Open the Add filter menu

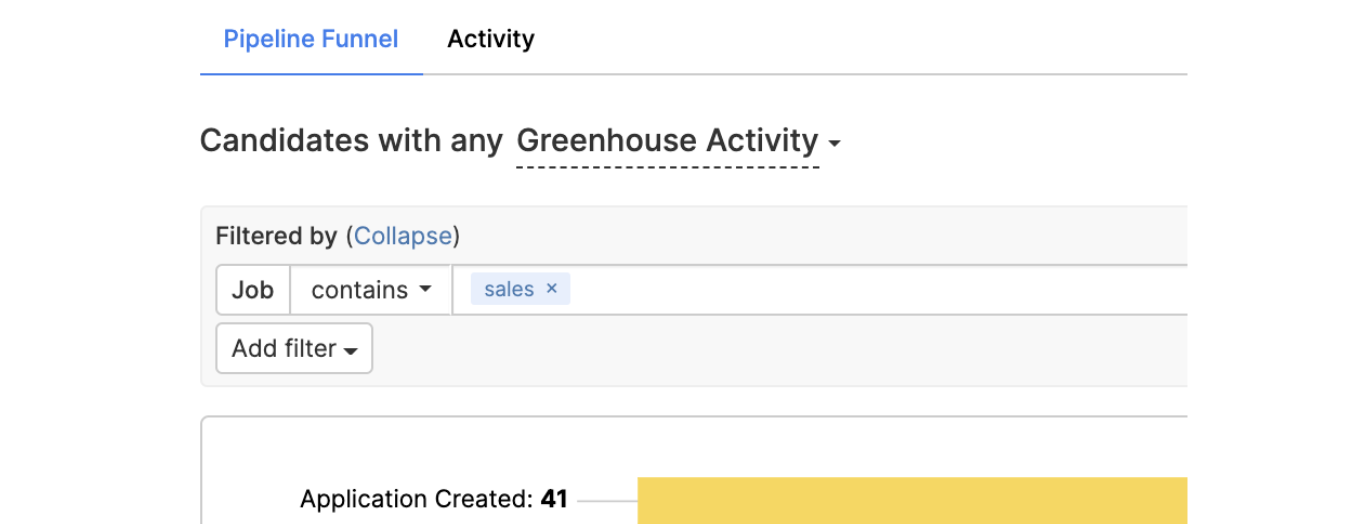[x=295, y=348]
